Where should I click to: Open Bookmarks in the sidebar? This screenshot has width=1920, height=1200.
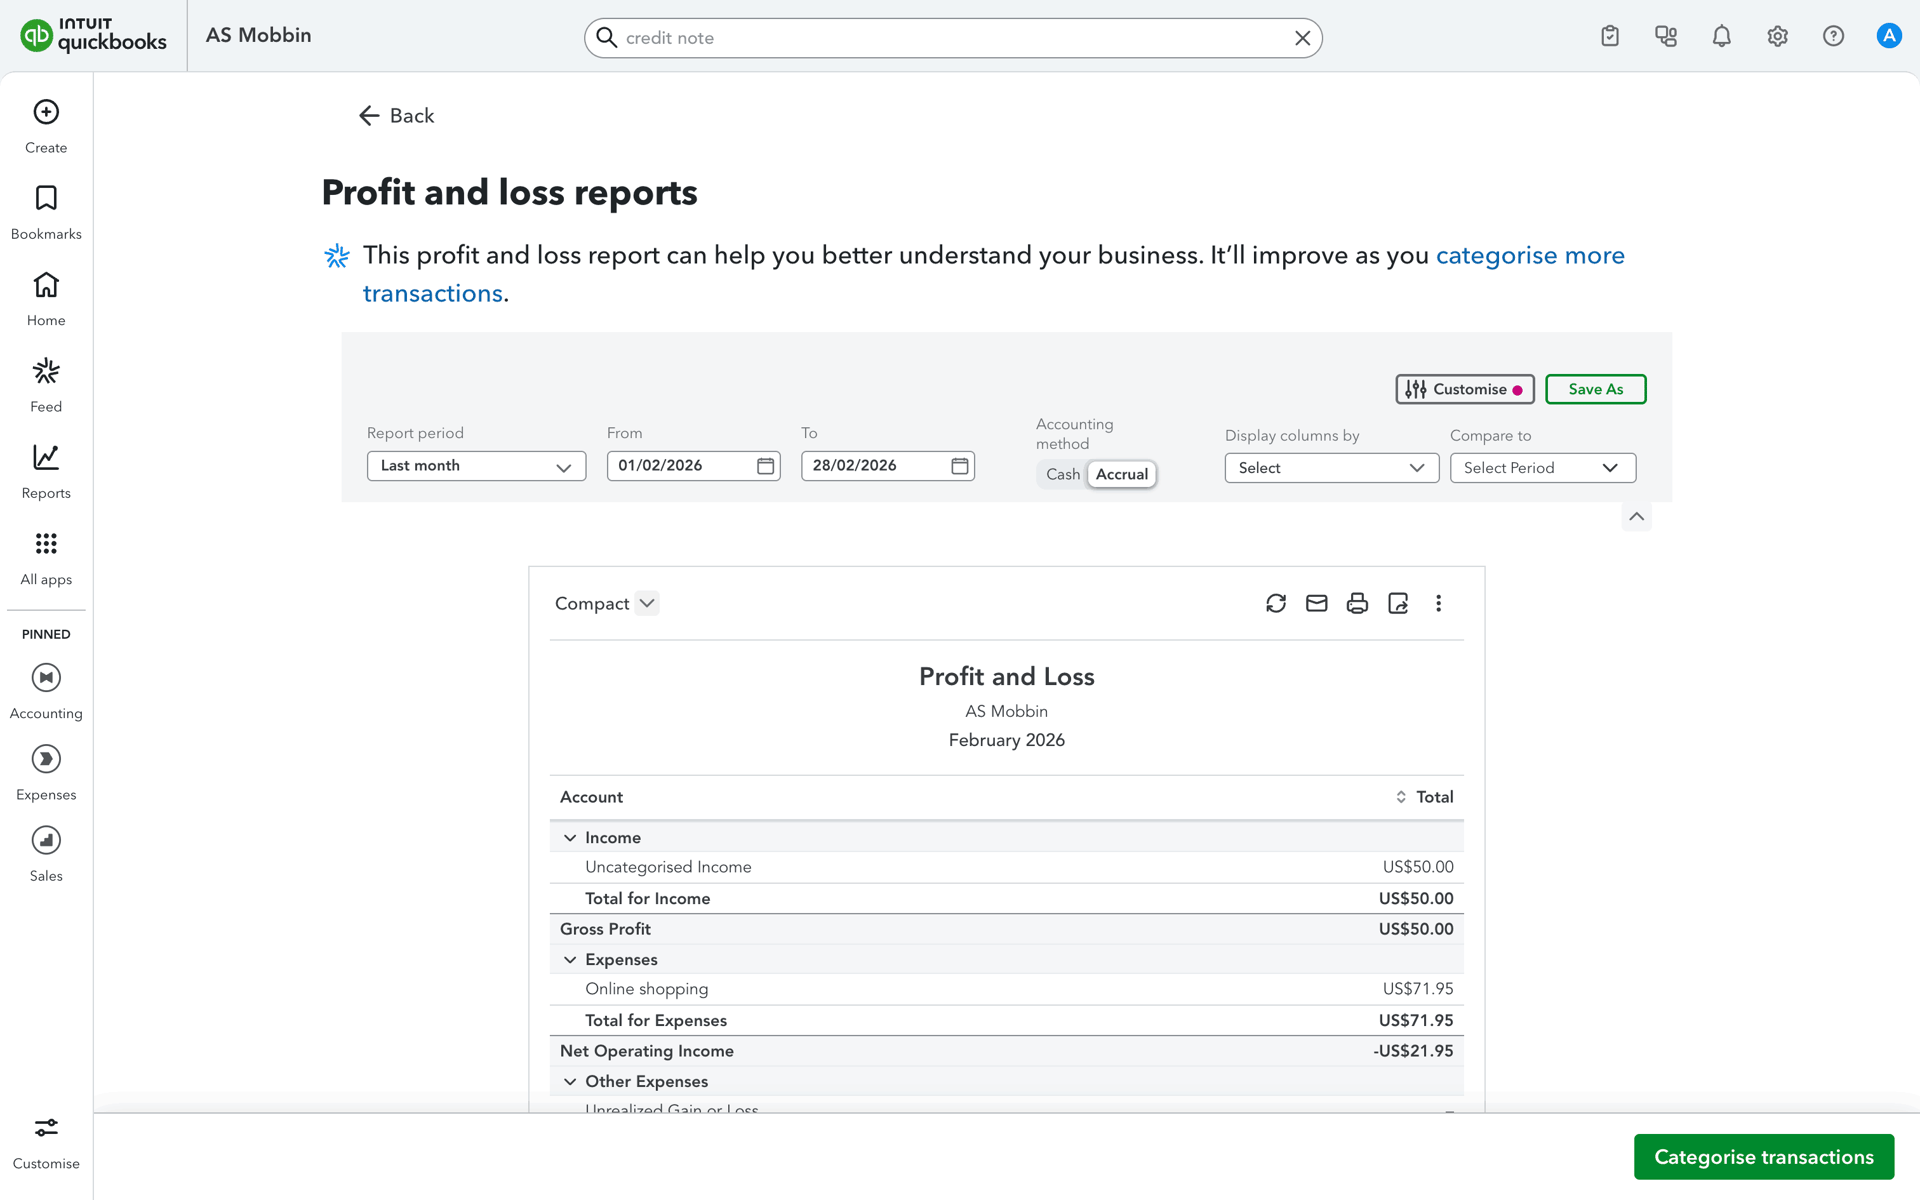(x=46, y=212)
